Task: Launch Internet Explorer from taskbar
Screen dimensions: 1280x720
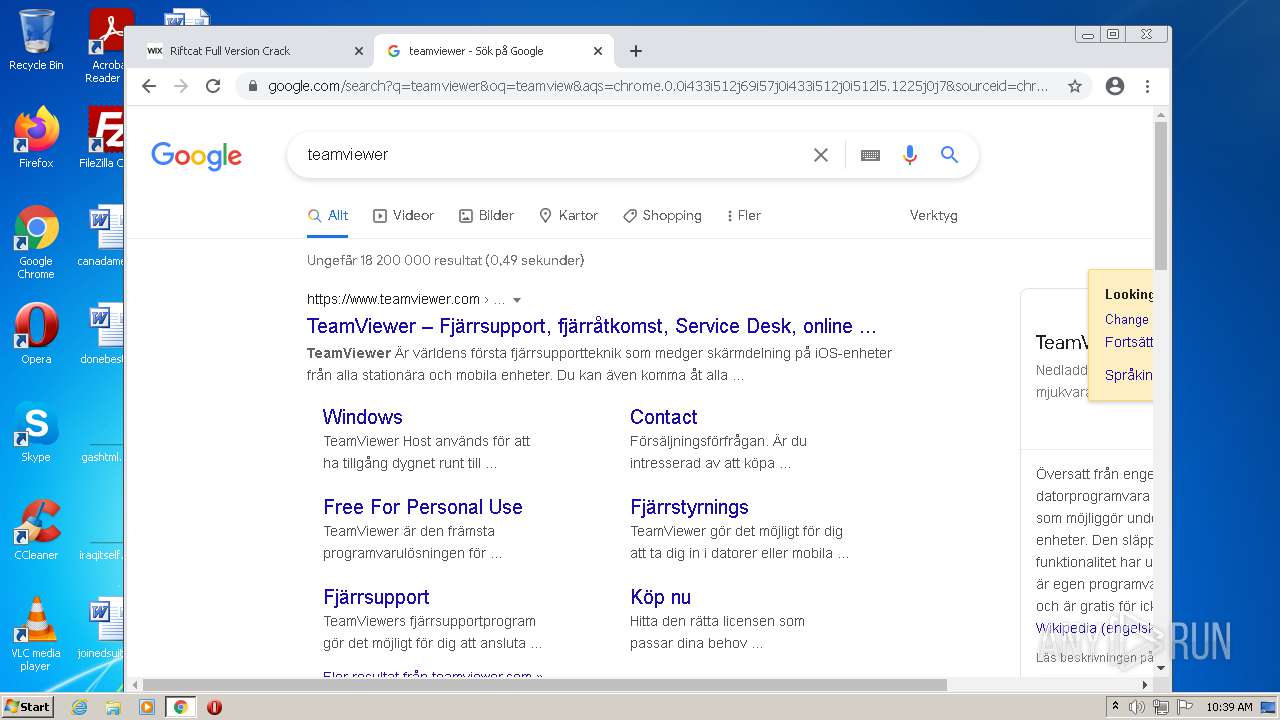Action: 79,707
